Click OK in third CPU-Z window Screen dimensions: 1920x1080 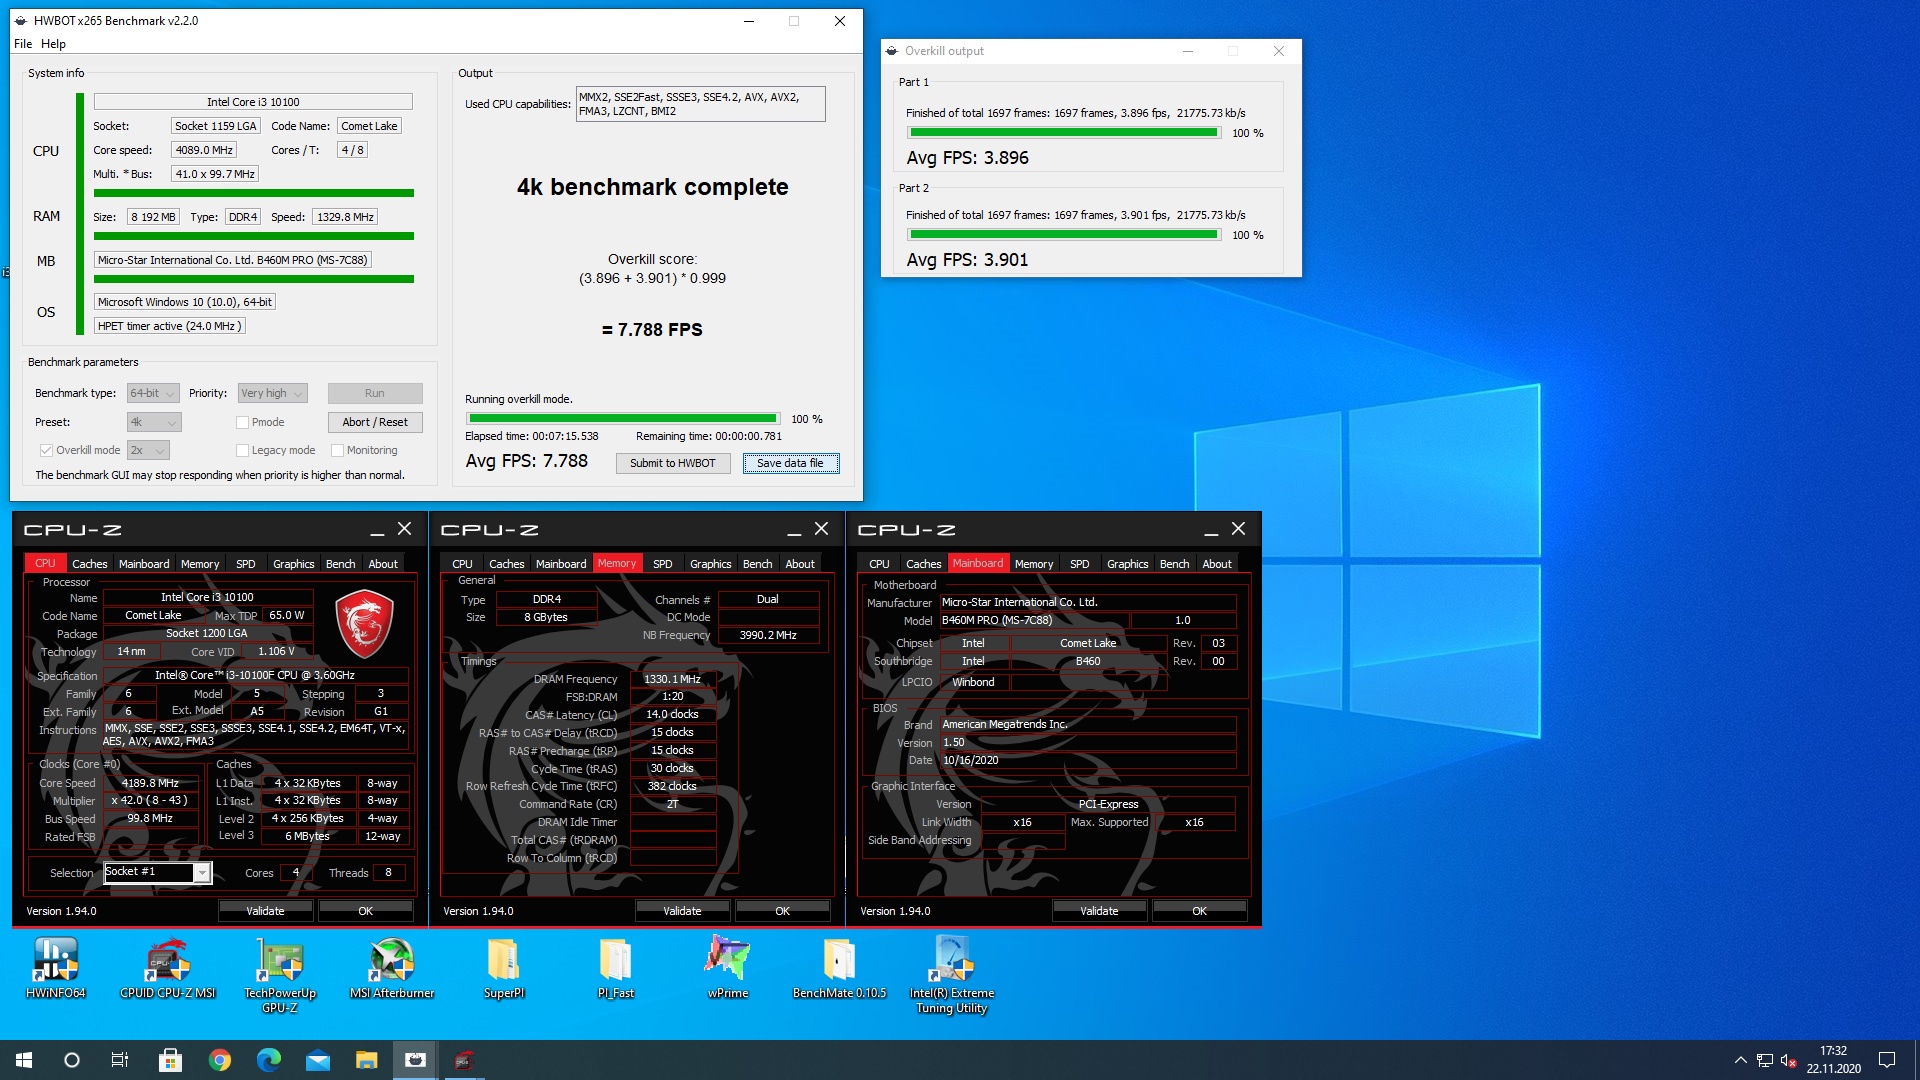pyautogui.click(x=1199, y=911)
